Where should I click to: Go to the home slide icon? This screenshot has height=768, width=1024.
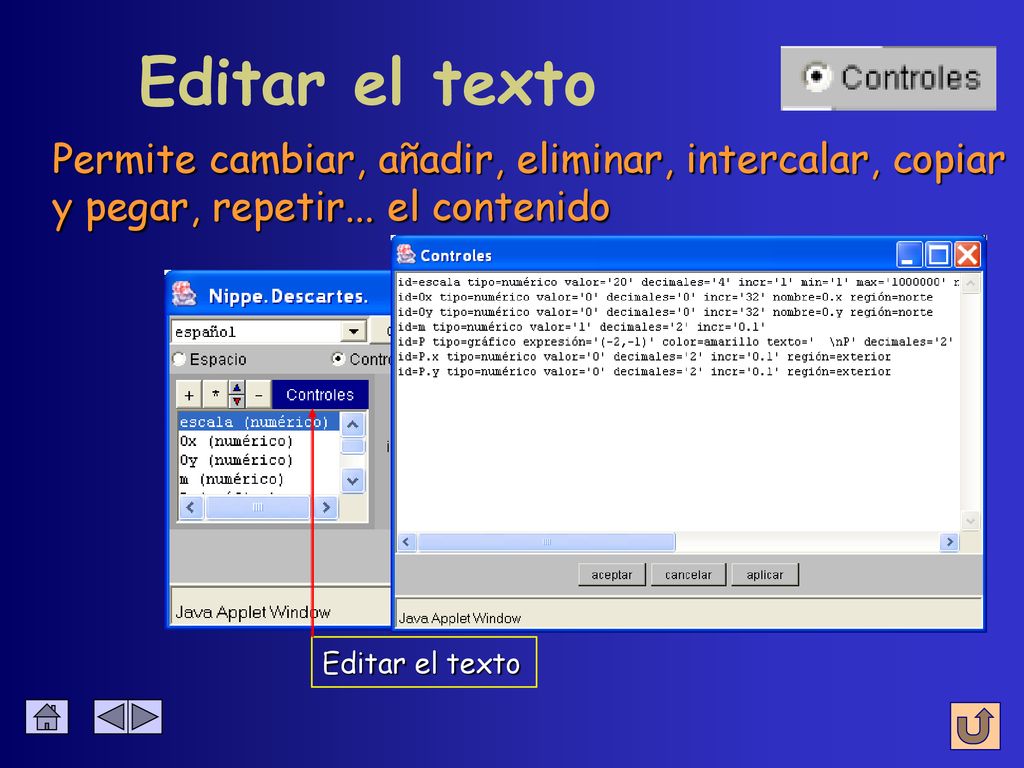tap(47, 716)
